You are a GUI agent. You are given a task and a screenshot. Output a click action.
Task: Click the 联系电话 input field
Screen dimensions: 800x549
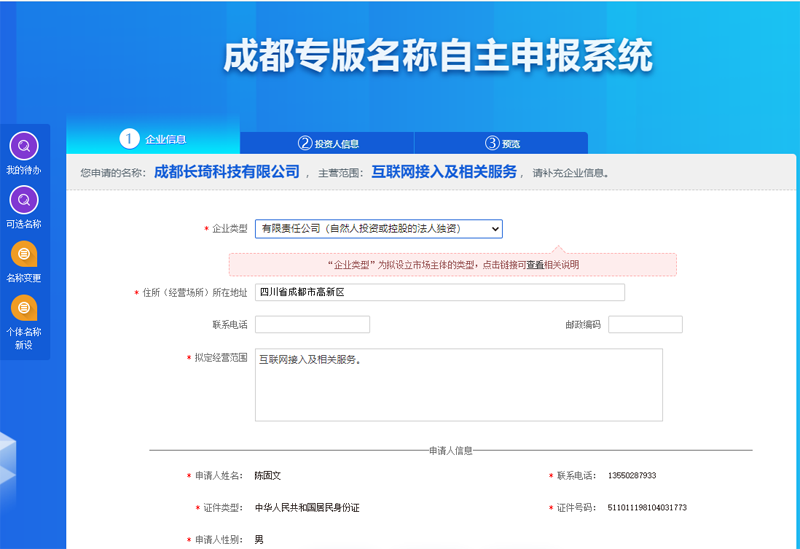coord(312,325)
